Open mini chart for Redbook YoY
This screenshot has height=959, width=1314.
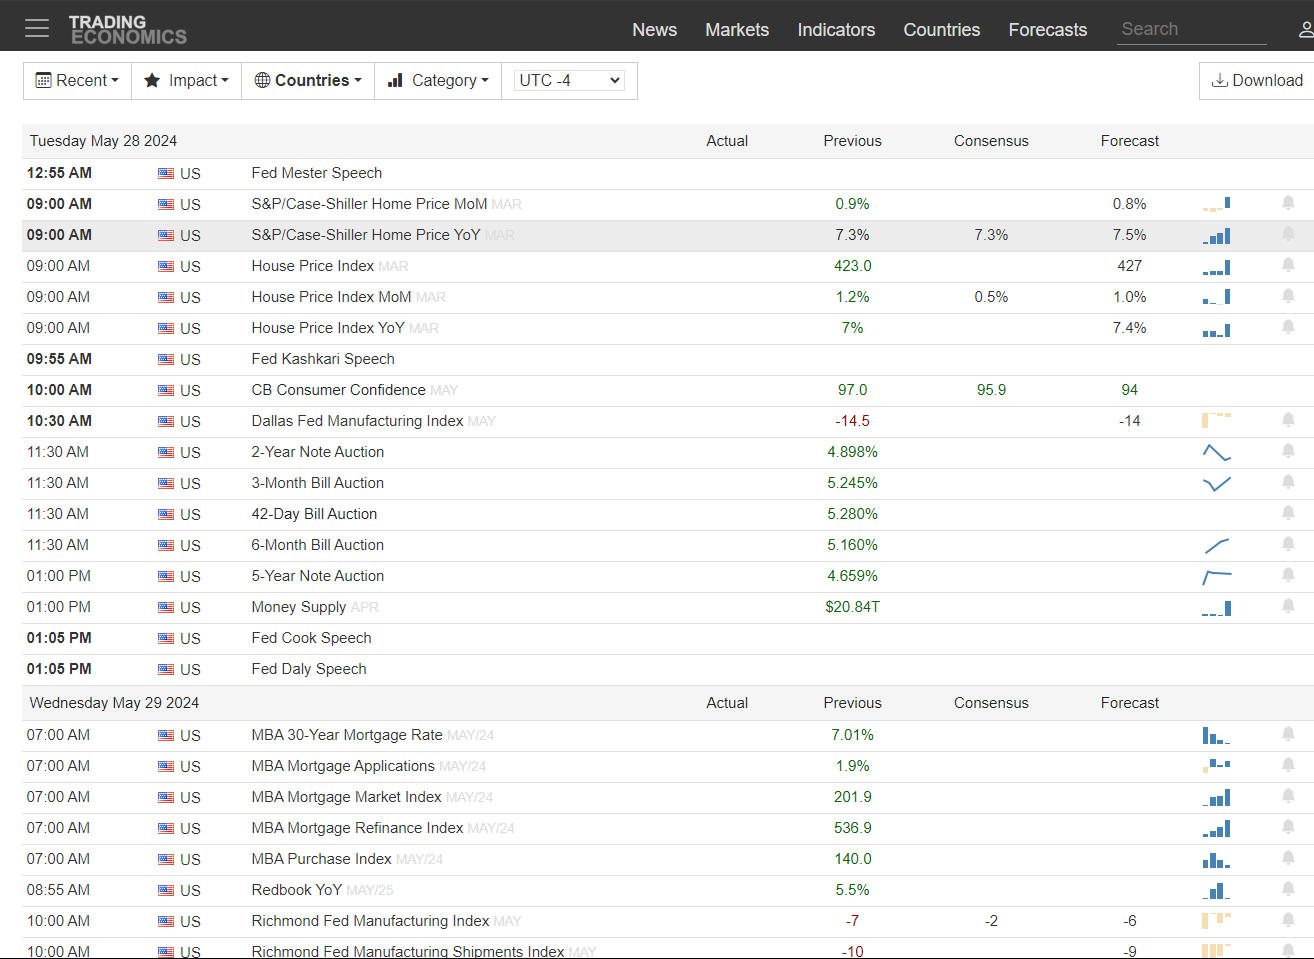1216,891
